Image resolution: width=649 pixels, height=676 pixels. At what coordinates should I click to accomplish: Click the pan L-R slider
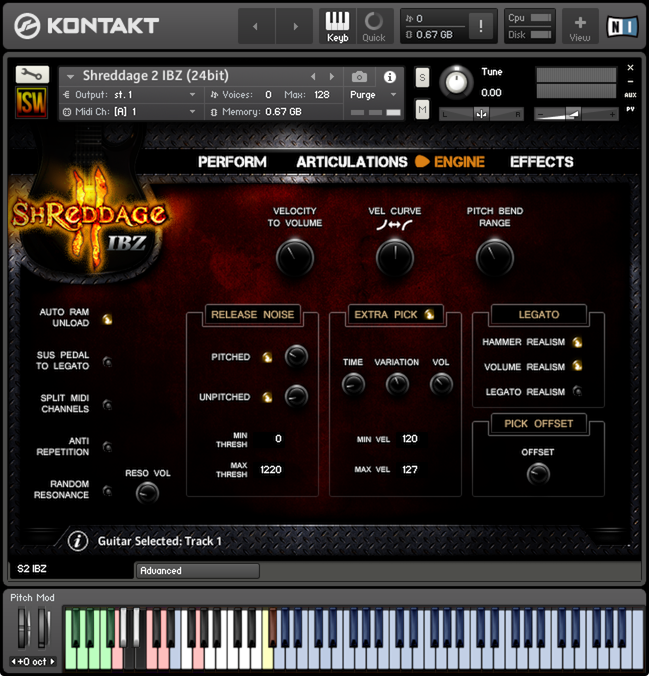click(481, 114)
